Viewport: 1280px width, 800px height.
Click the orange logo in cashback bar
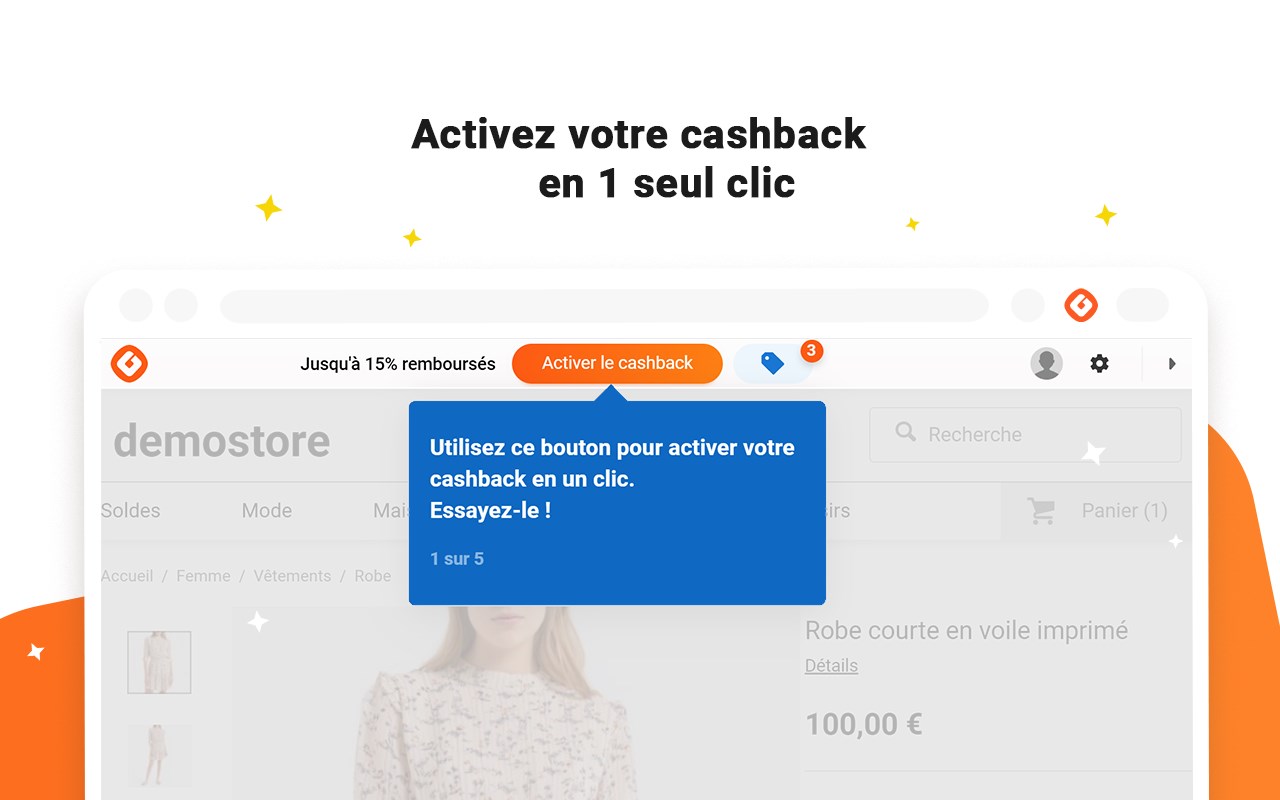point(129,364)
